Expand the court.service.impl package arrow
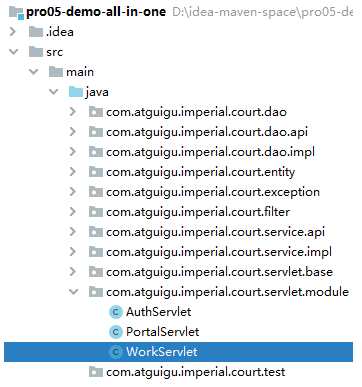Image resolution: width=362 pixels, height=387 pixels. [x=73, y=252]
